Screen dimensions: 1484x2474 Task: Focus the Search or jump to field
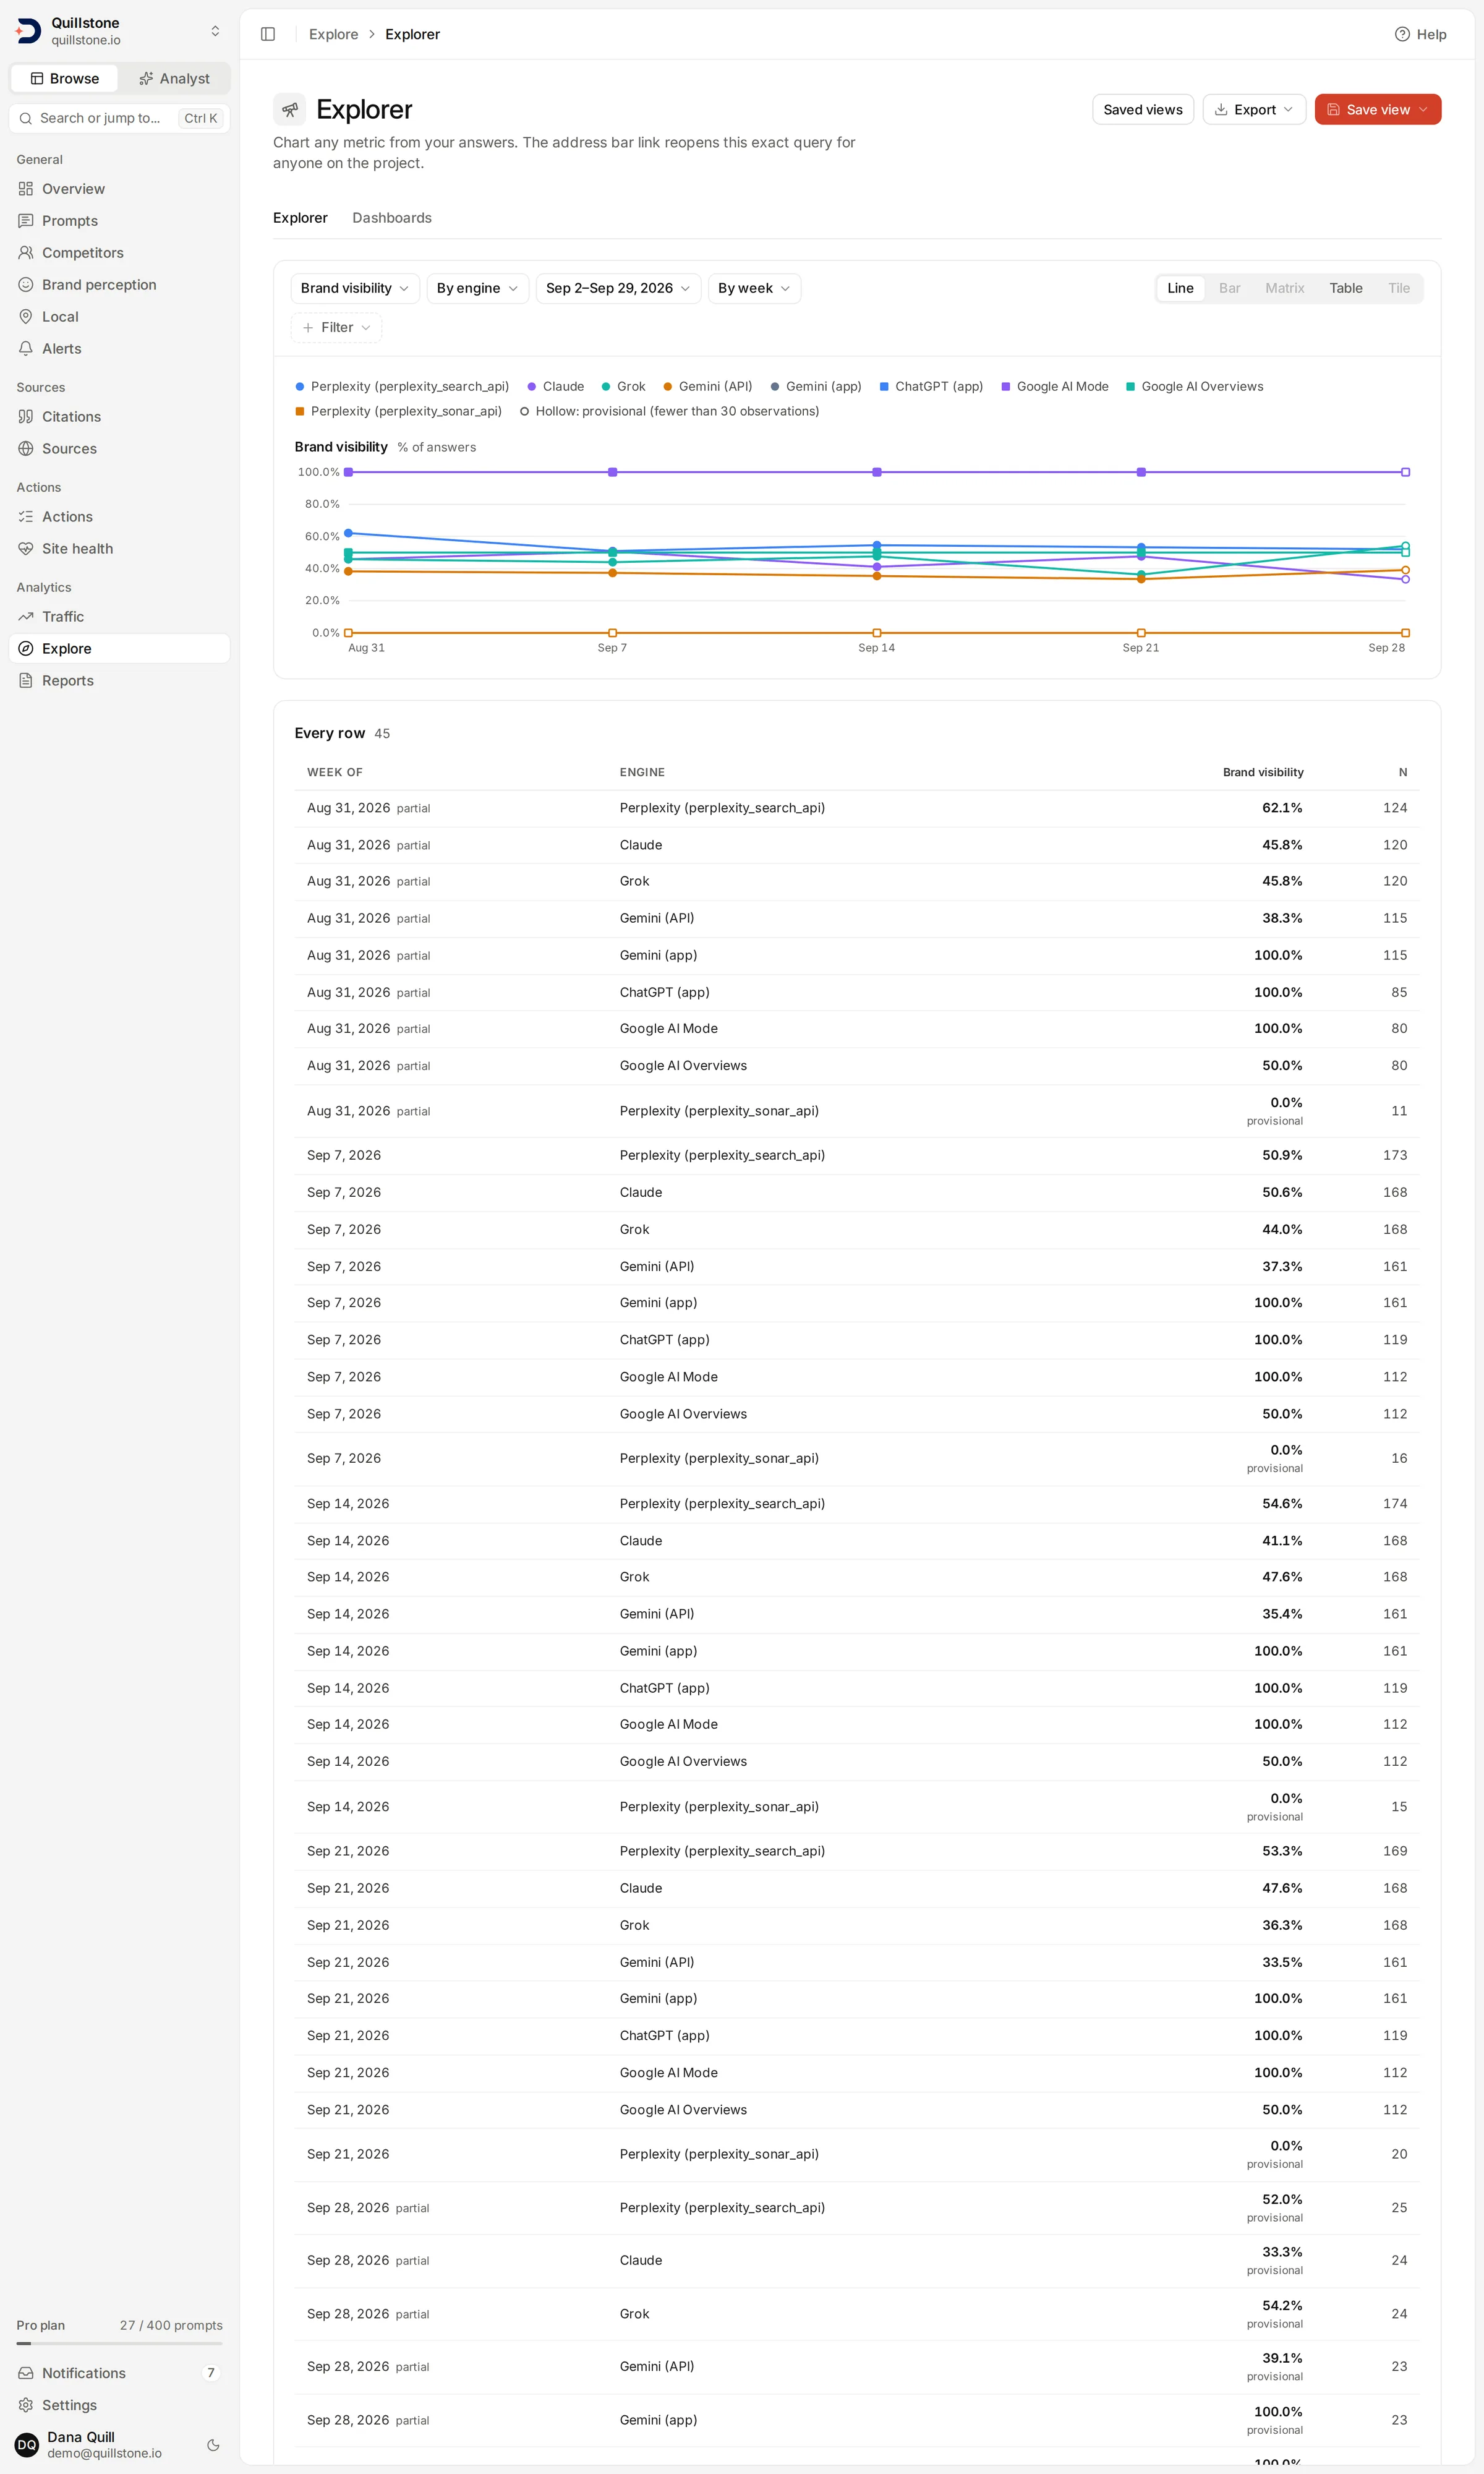[x=119, y=118]
